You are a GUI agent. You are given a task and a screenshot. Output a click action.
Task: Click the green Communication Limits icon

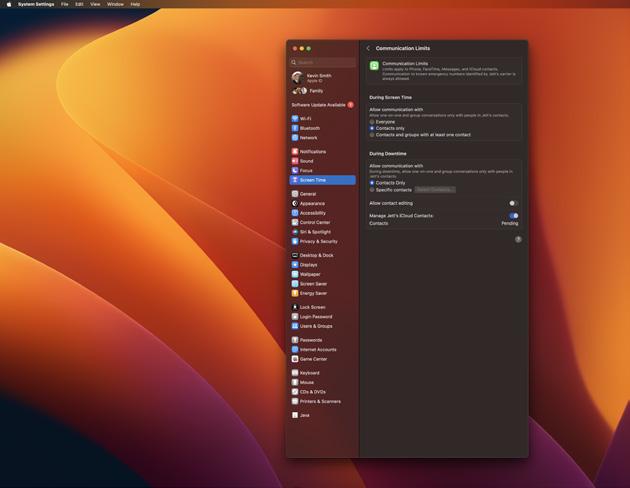pyautogui.click(x=374, y=66)
